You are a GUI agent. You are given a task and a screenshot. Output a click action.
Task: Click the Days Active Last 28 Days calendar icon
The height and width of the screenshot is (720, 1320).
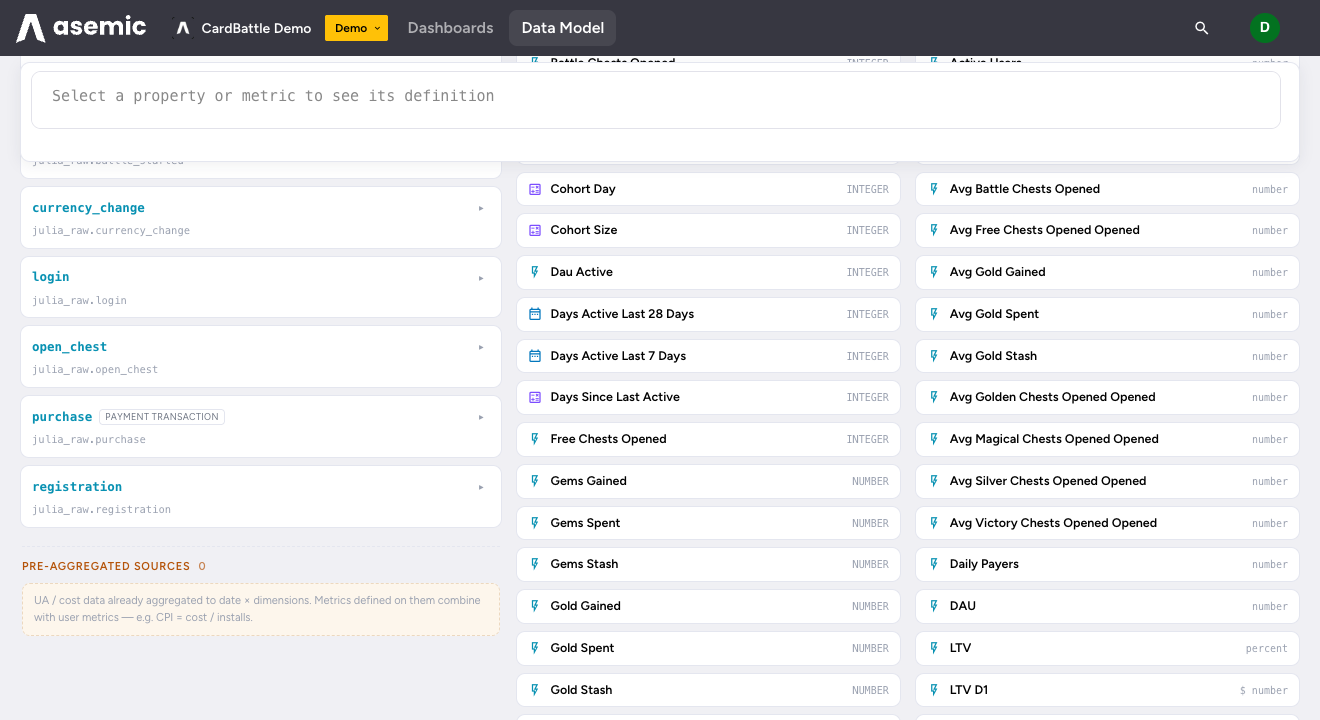tap(535, 314)
